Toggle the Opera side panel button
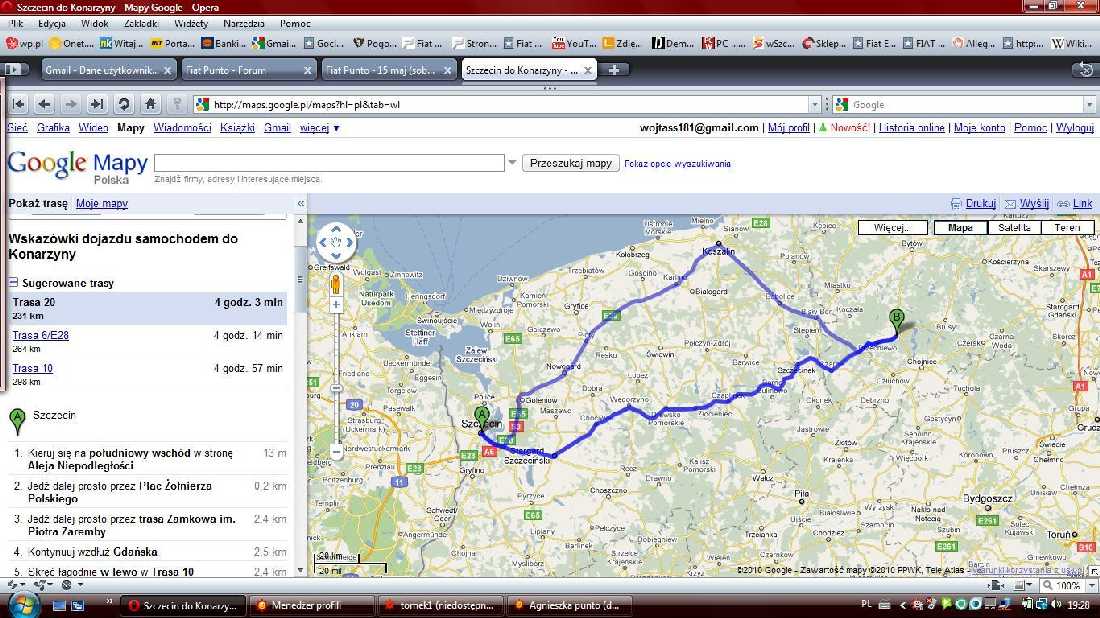The width and height of the screenshot is (1100, 618). (x=13, y=69)
